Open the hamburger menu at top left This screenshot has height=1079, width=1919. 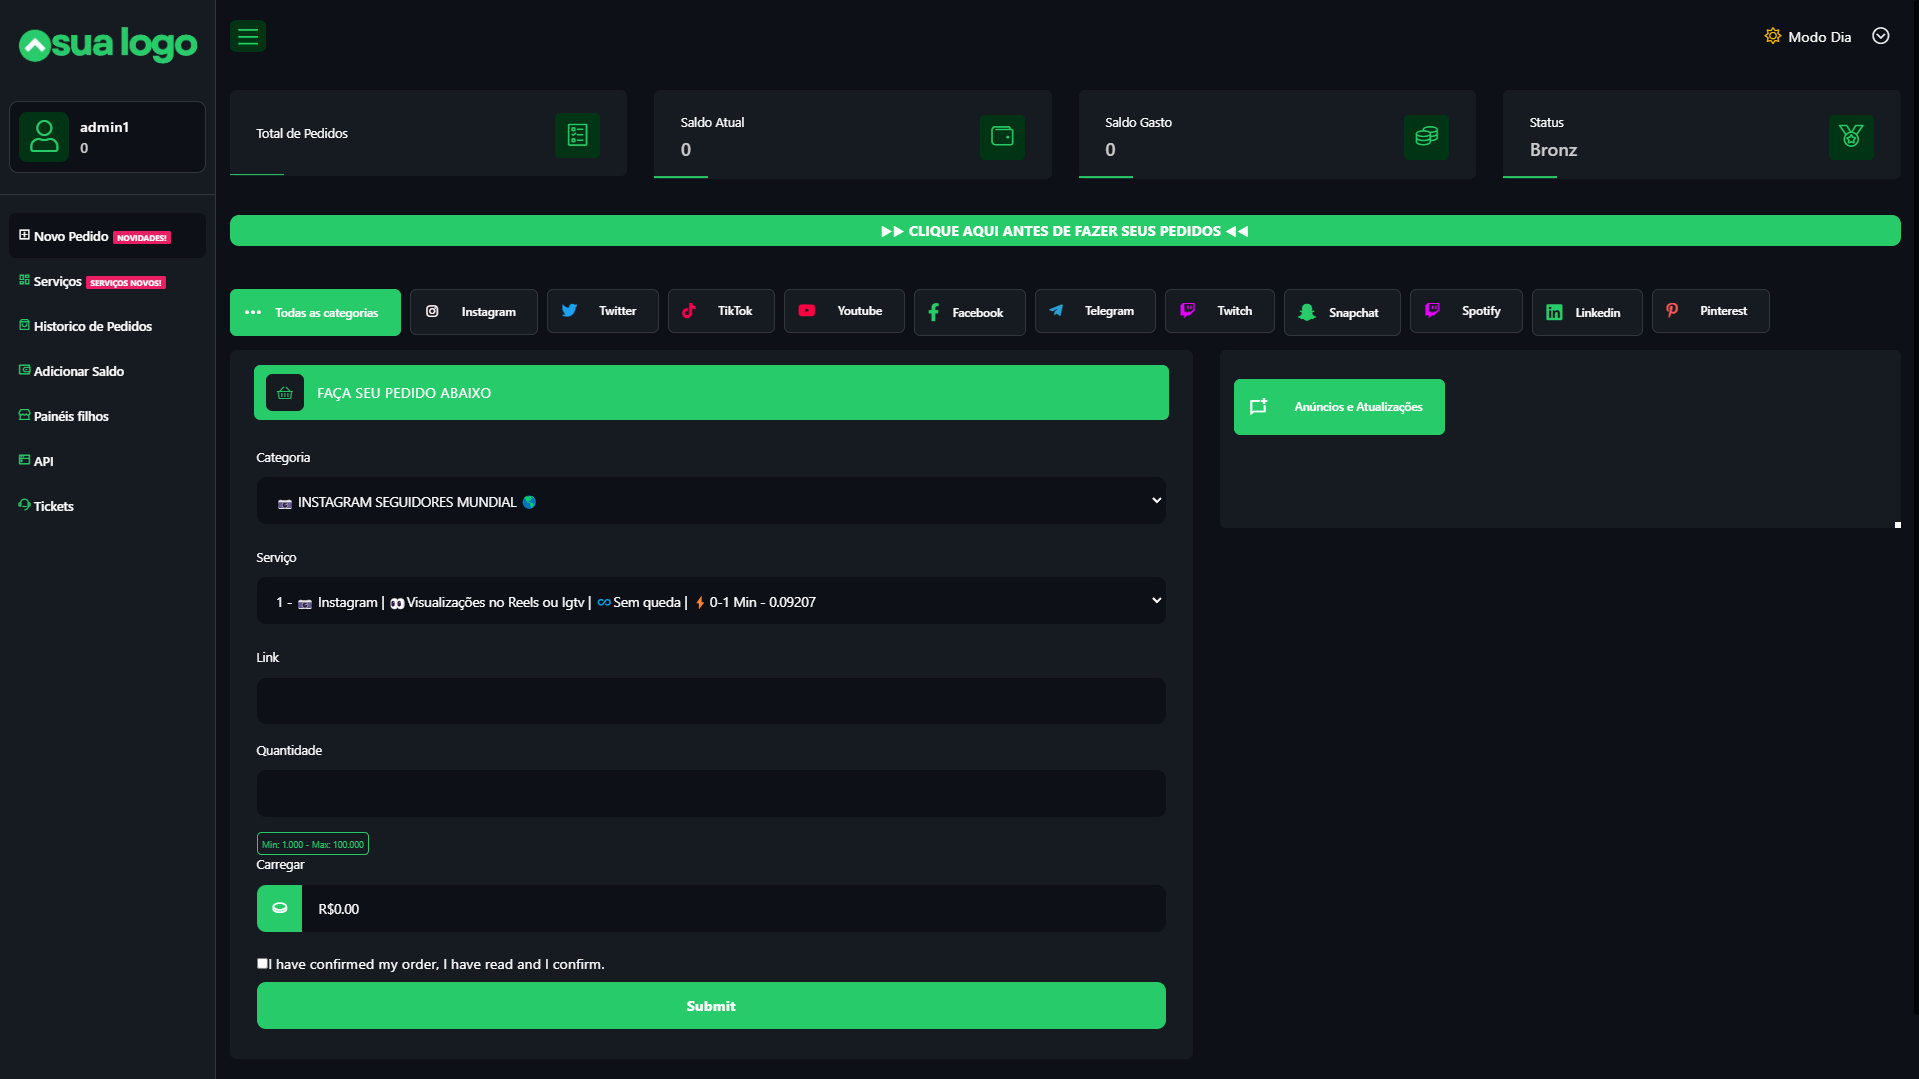click(247, 36)
